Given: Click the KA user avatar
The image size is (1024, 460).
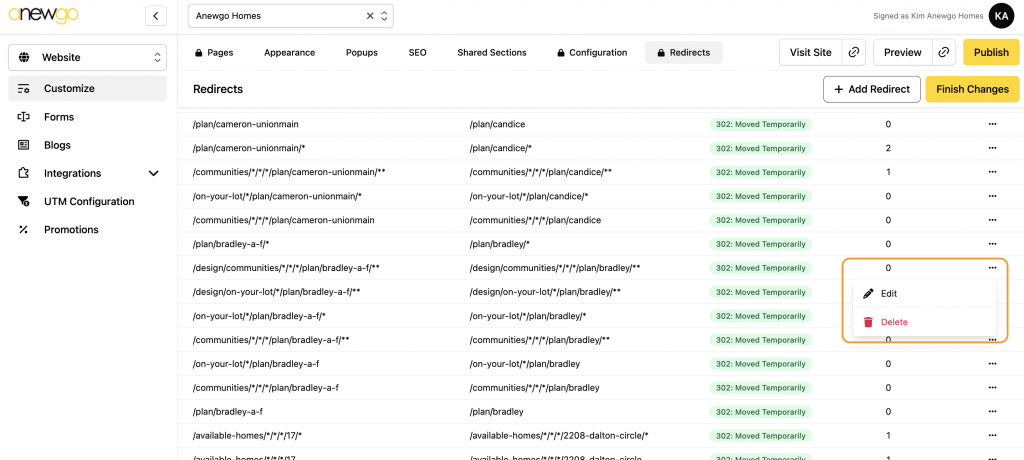Looking at the screenshot, I should pos(1001,16).
